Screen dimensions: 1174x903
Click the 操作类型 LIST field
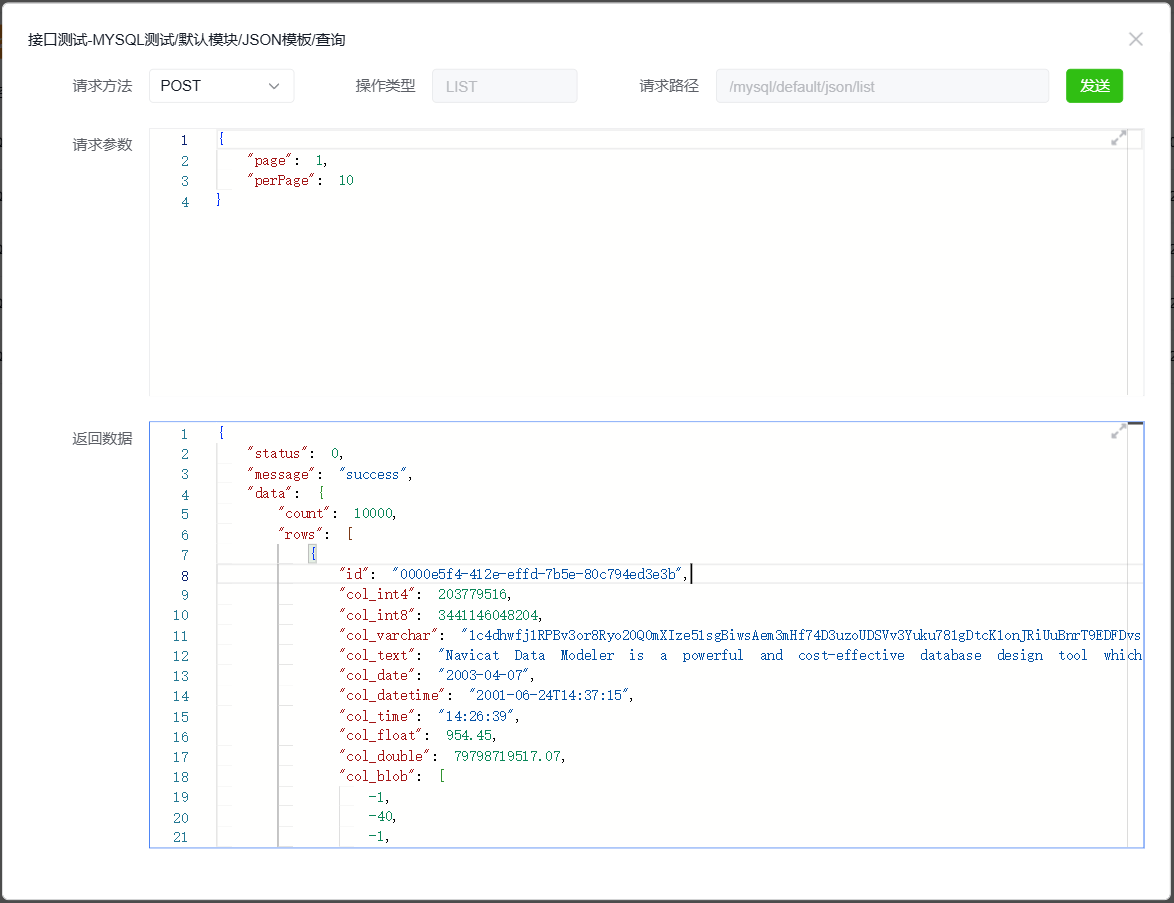504,86
